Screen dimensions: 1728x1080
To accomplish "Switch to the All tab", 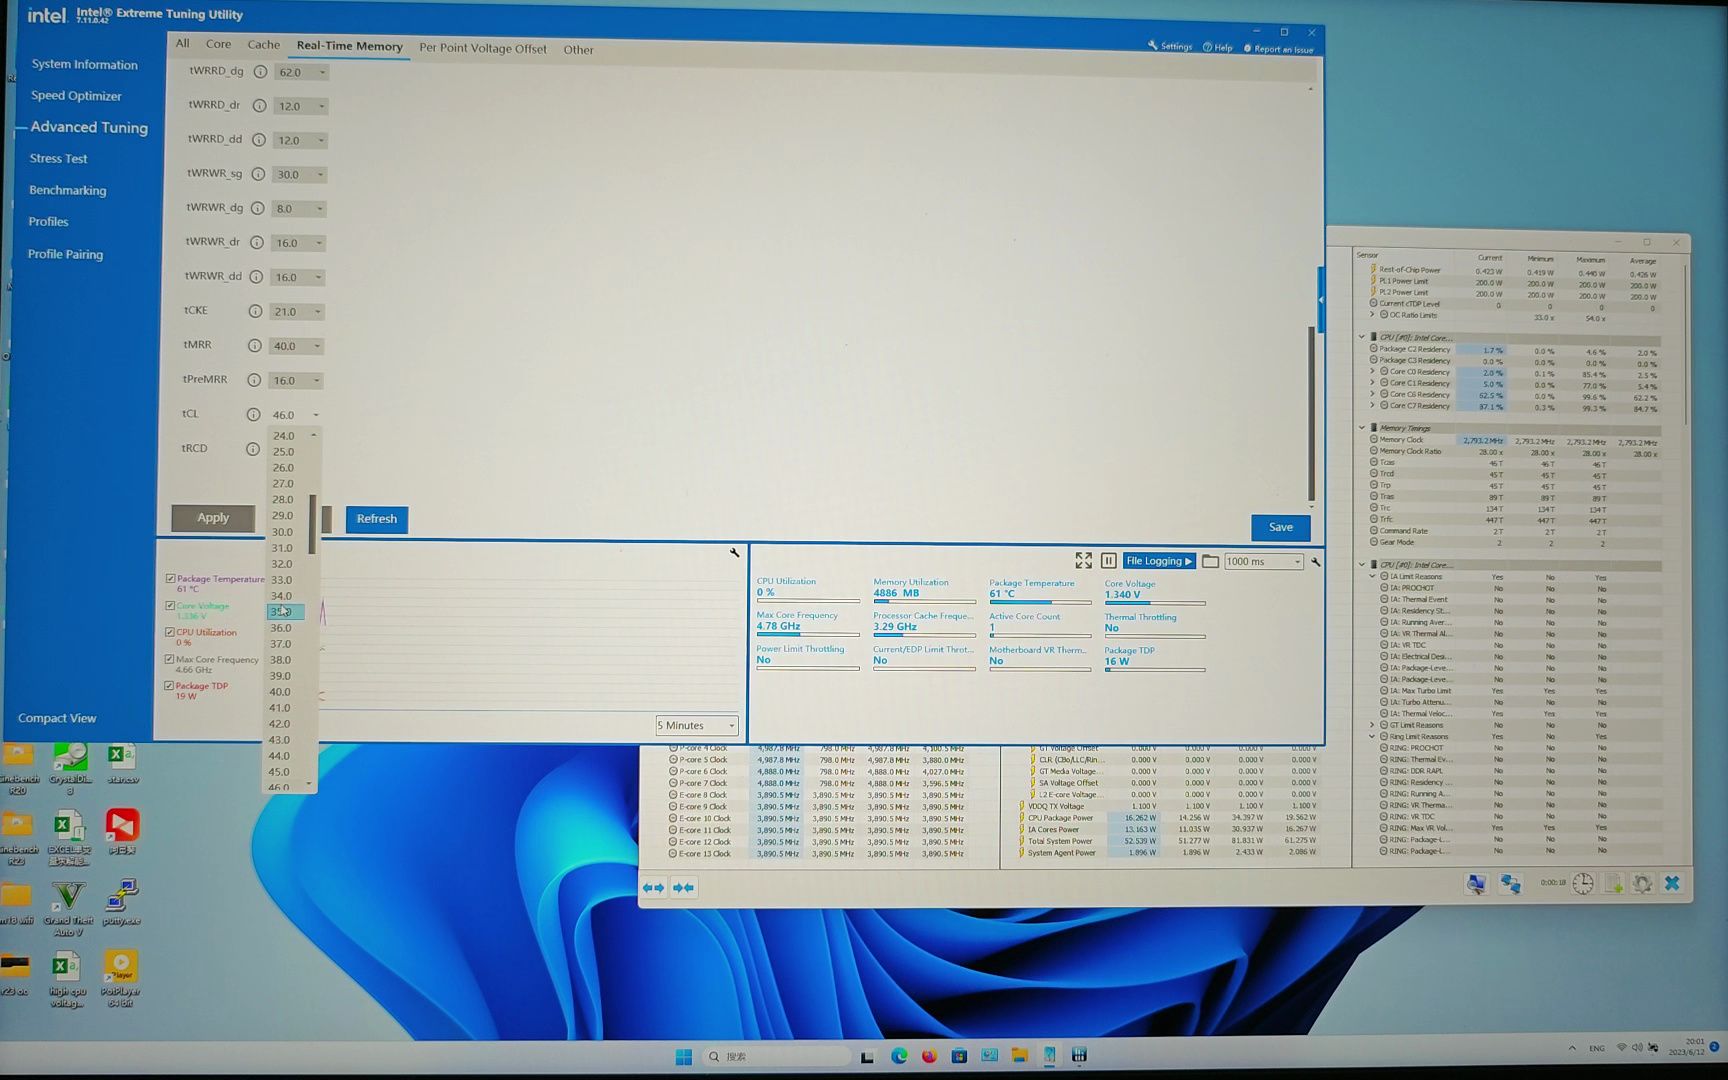I will 182,43.
